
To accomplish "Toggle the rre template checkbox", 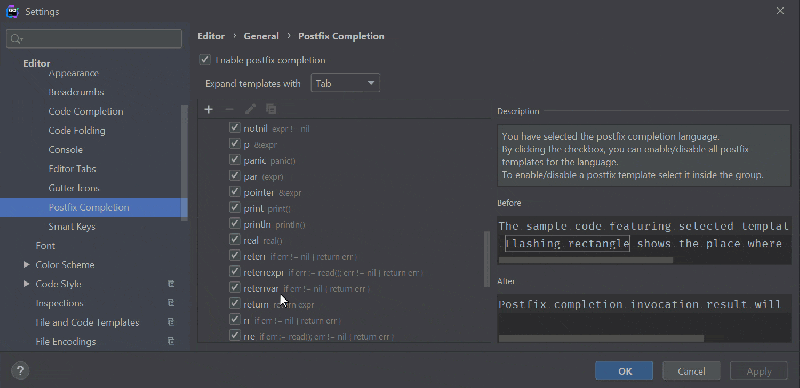I will point(235,335).
